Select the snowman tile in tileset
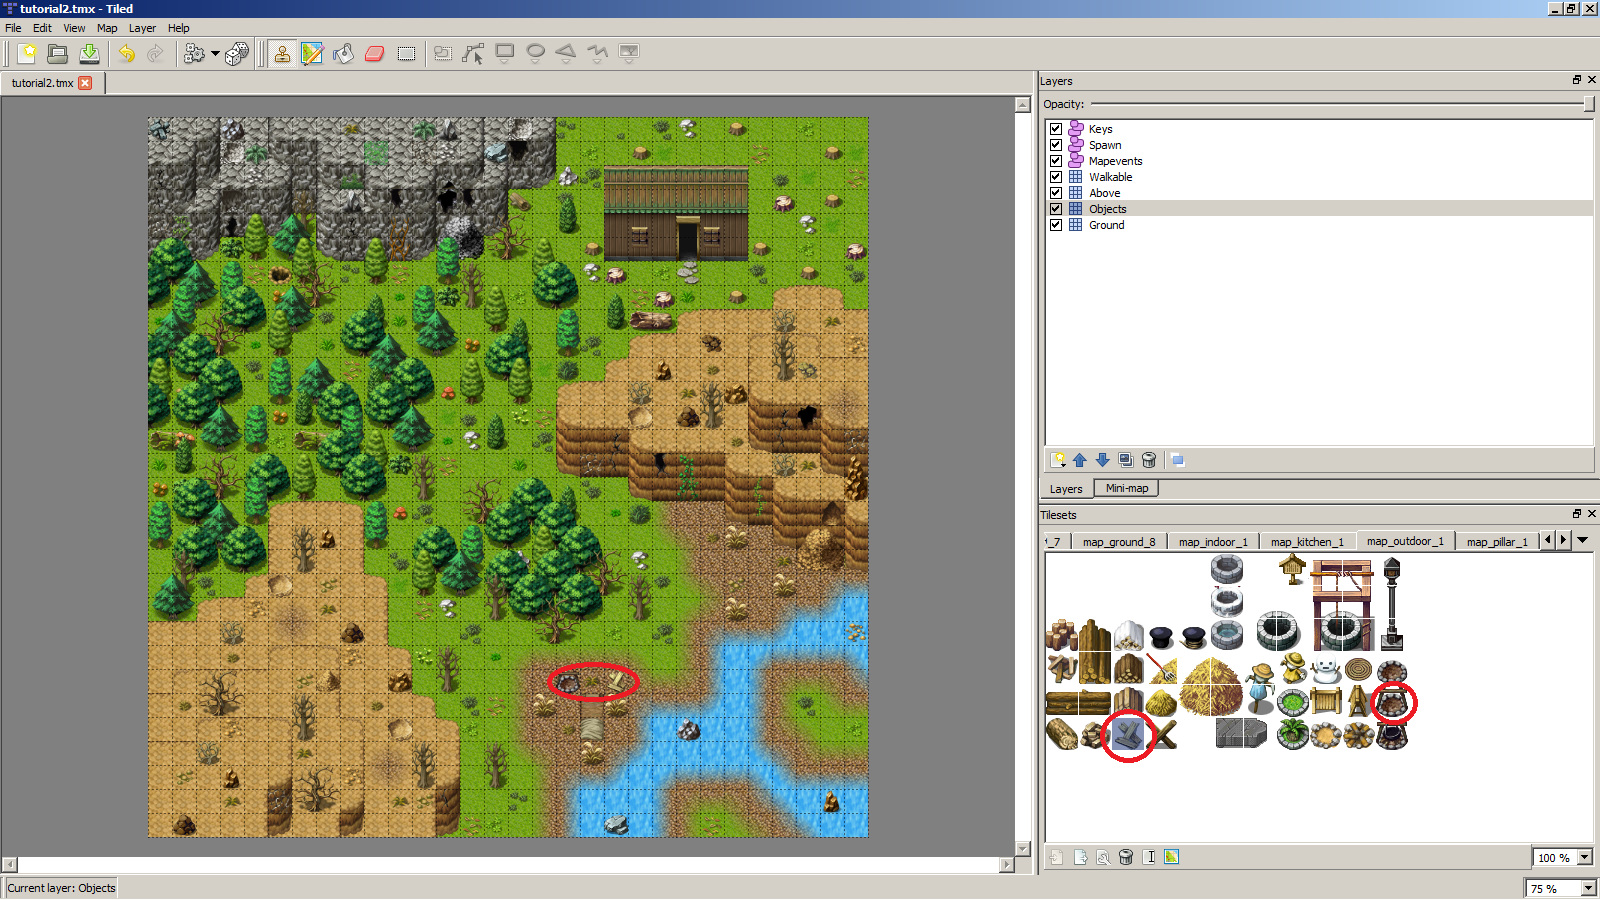The image size is (1600, 900). 1325,669
